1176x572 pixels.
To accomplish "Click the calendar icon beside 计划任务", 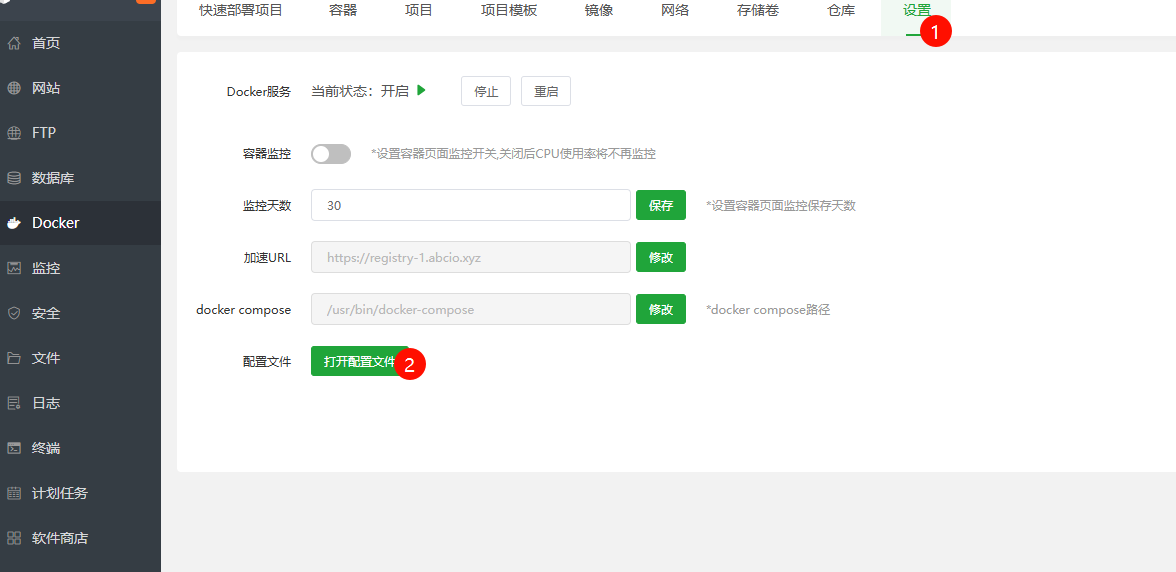I will pyautogui.click(x=14, y=493).
